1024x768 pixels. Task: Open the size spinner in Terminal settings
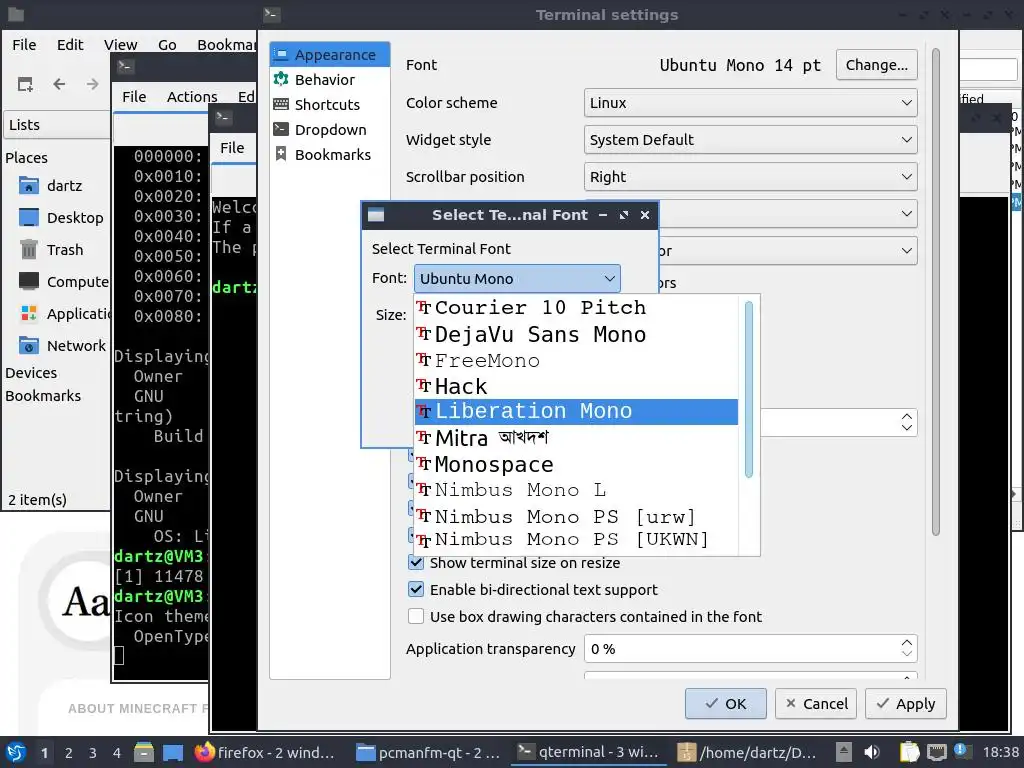906,423
